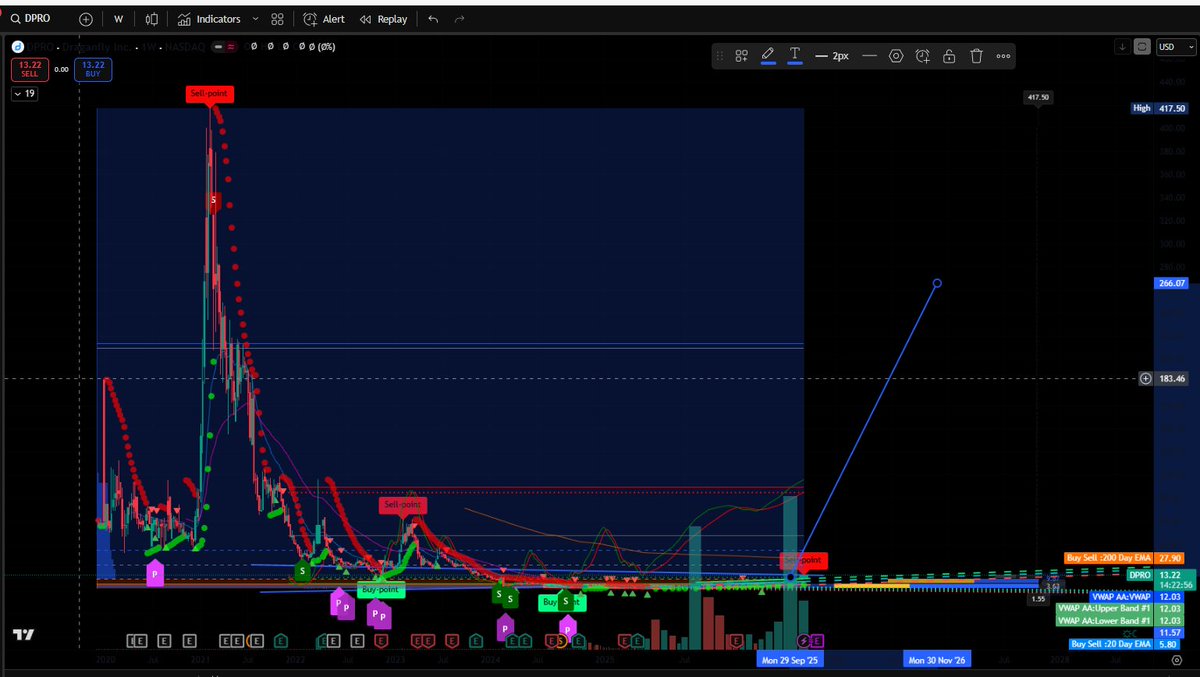
Task: Change the line color pencil tool
Action: click(768, 56)
